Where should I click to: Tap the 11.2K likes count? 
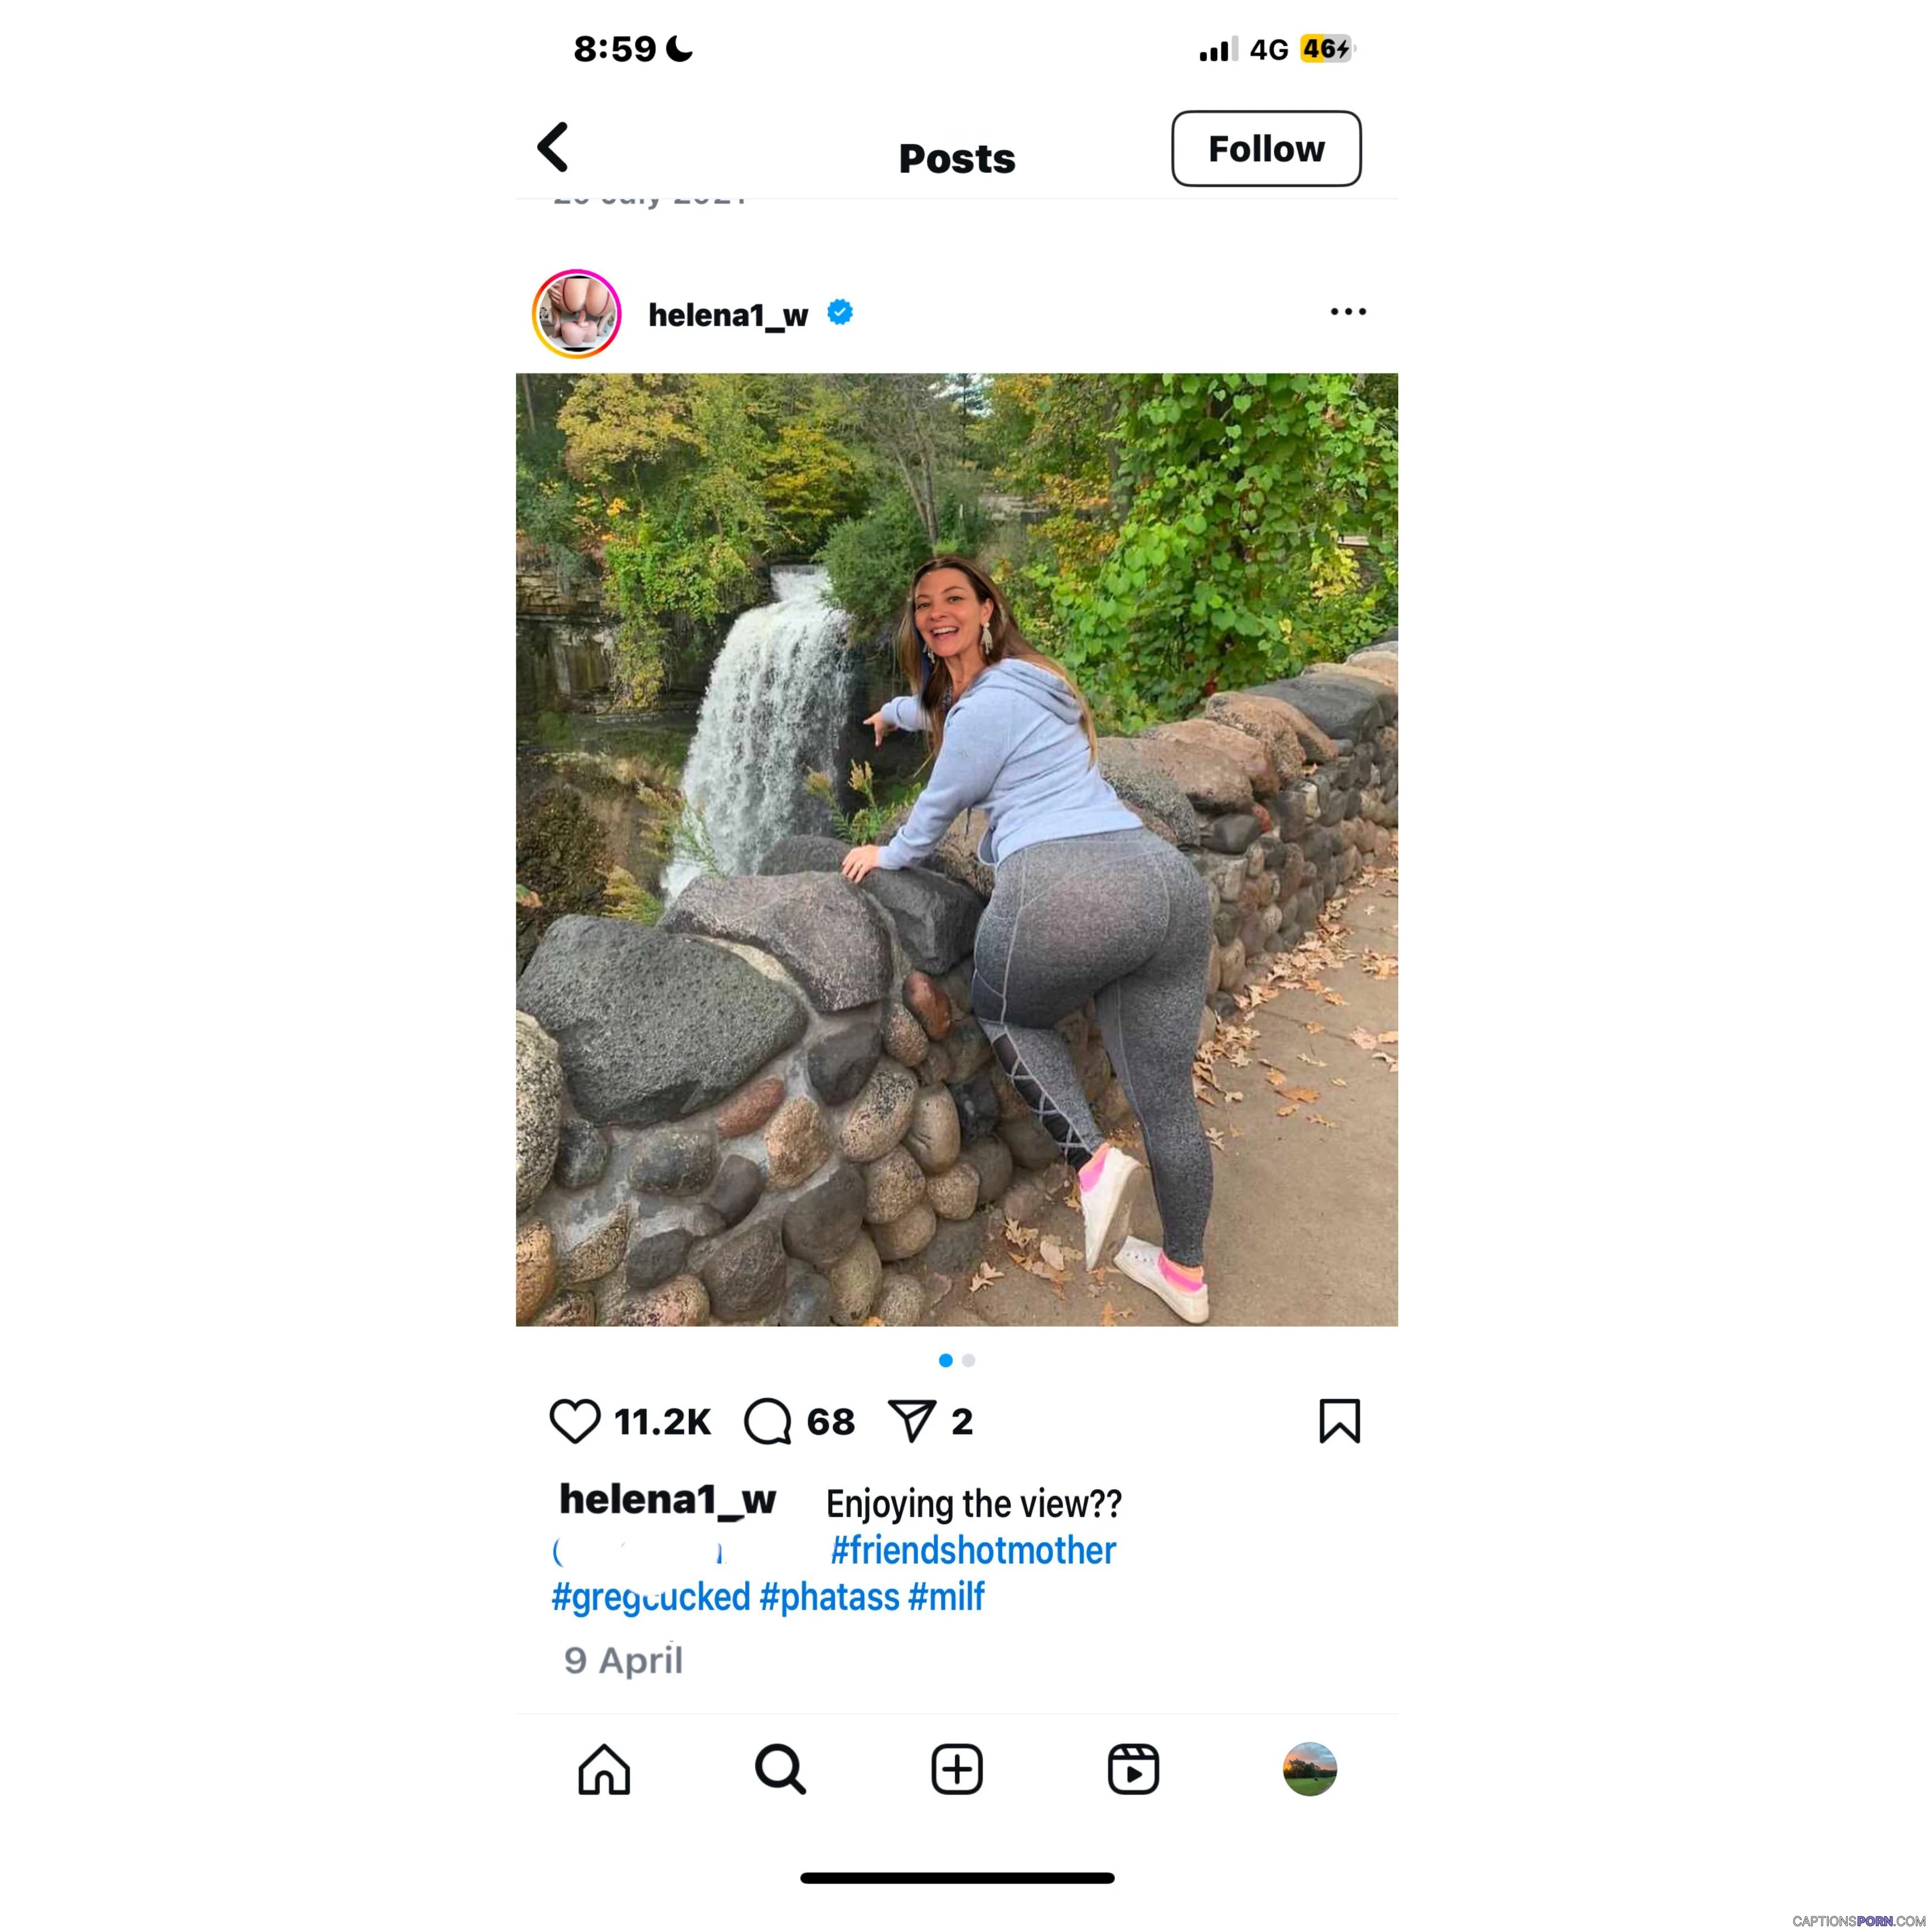pos(662,1422)
